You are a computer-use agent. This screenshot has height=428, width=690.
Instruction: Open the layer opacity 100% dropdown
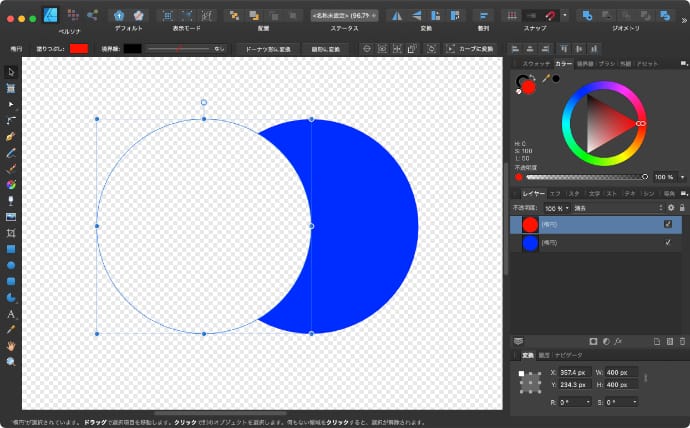coord(554,207)
